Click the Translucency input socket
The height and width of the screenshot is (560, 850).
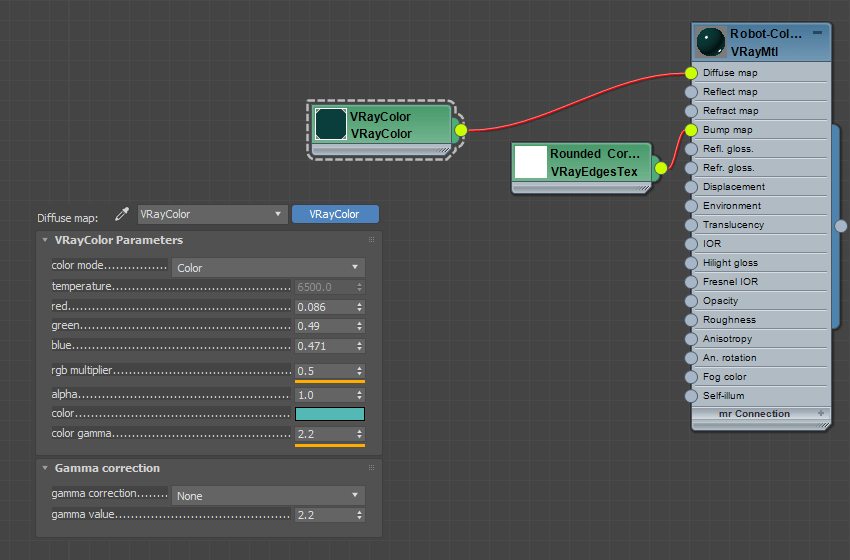pos(691,224)
